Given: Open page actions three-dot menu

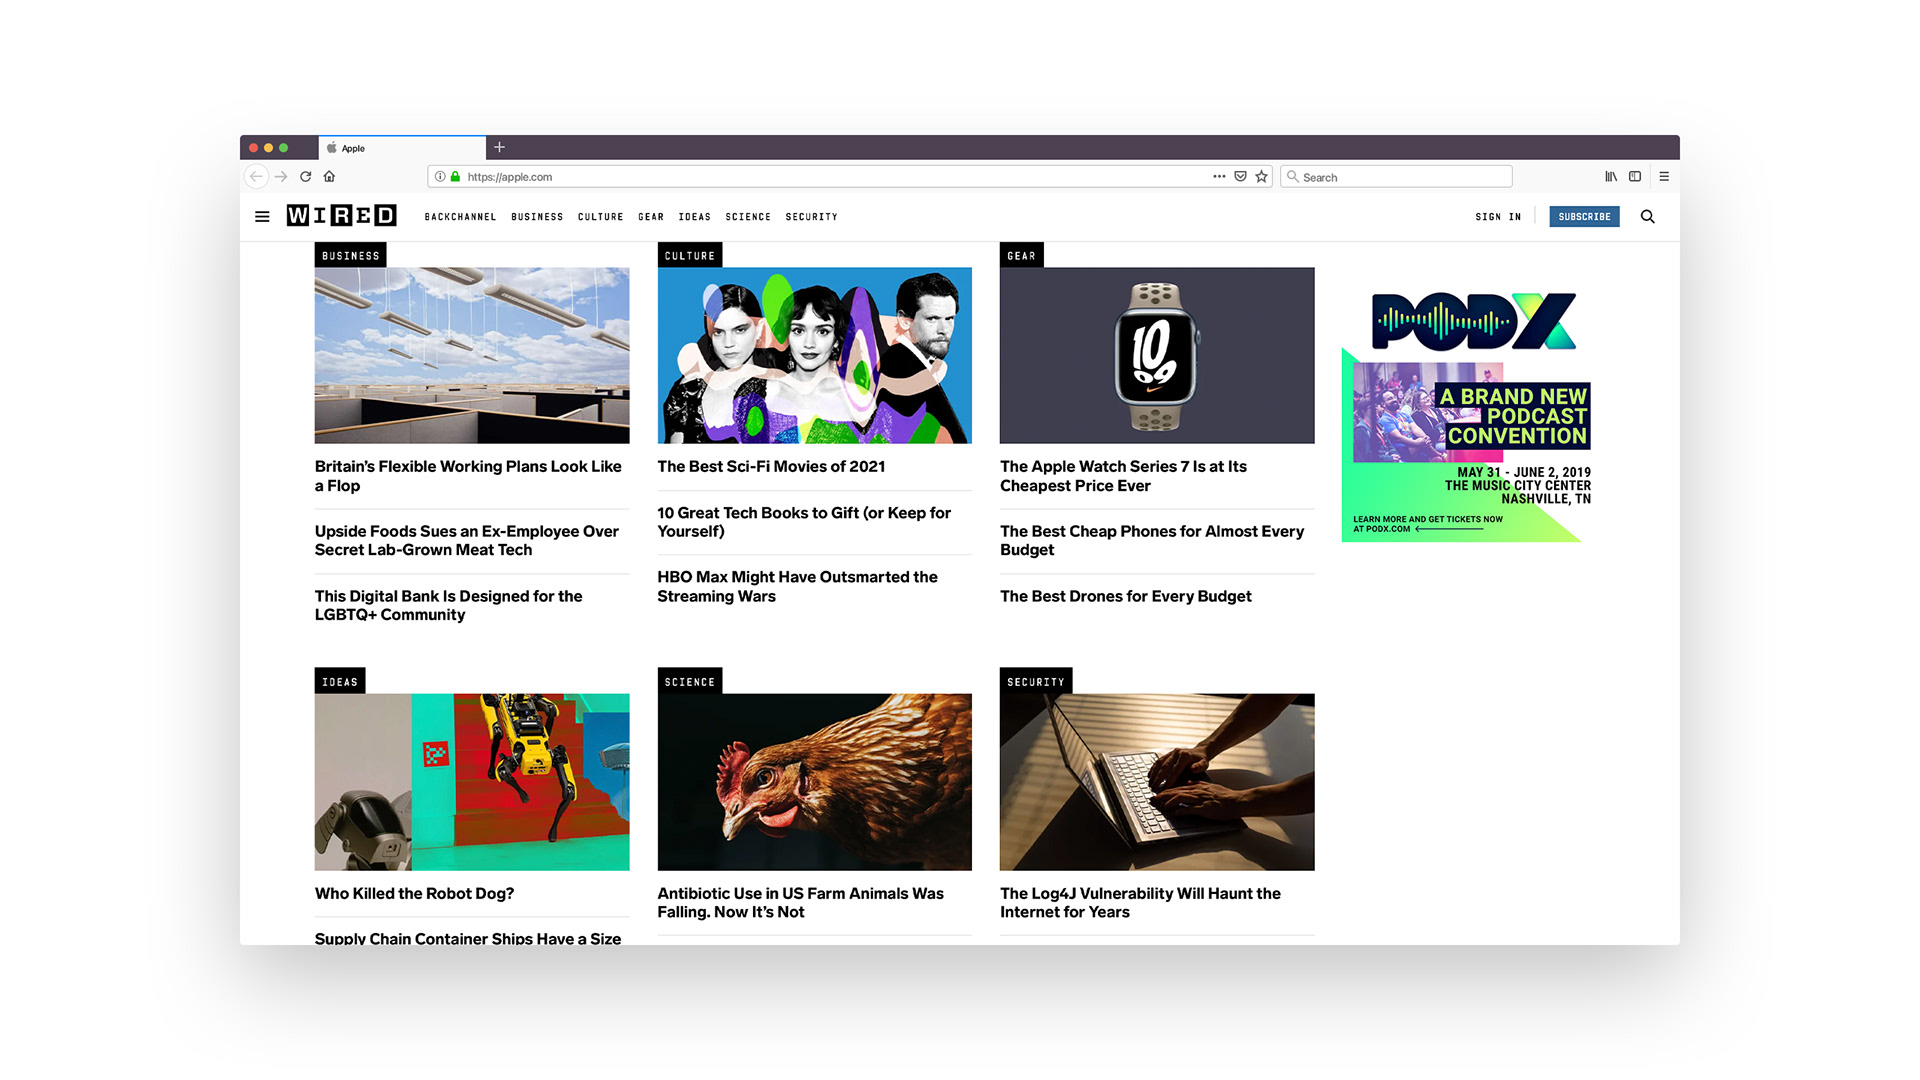Looking at the screenshot, I should (1219, 177).
